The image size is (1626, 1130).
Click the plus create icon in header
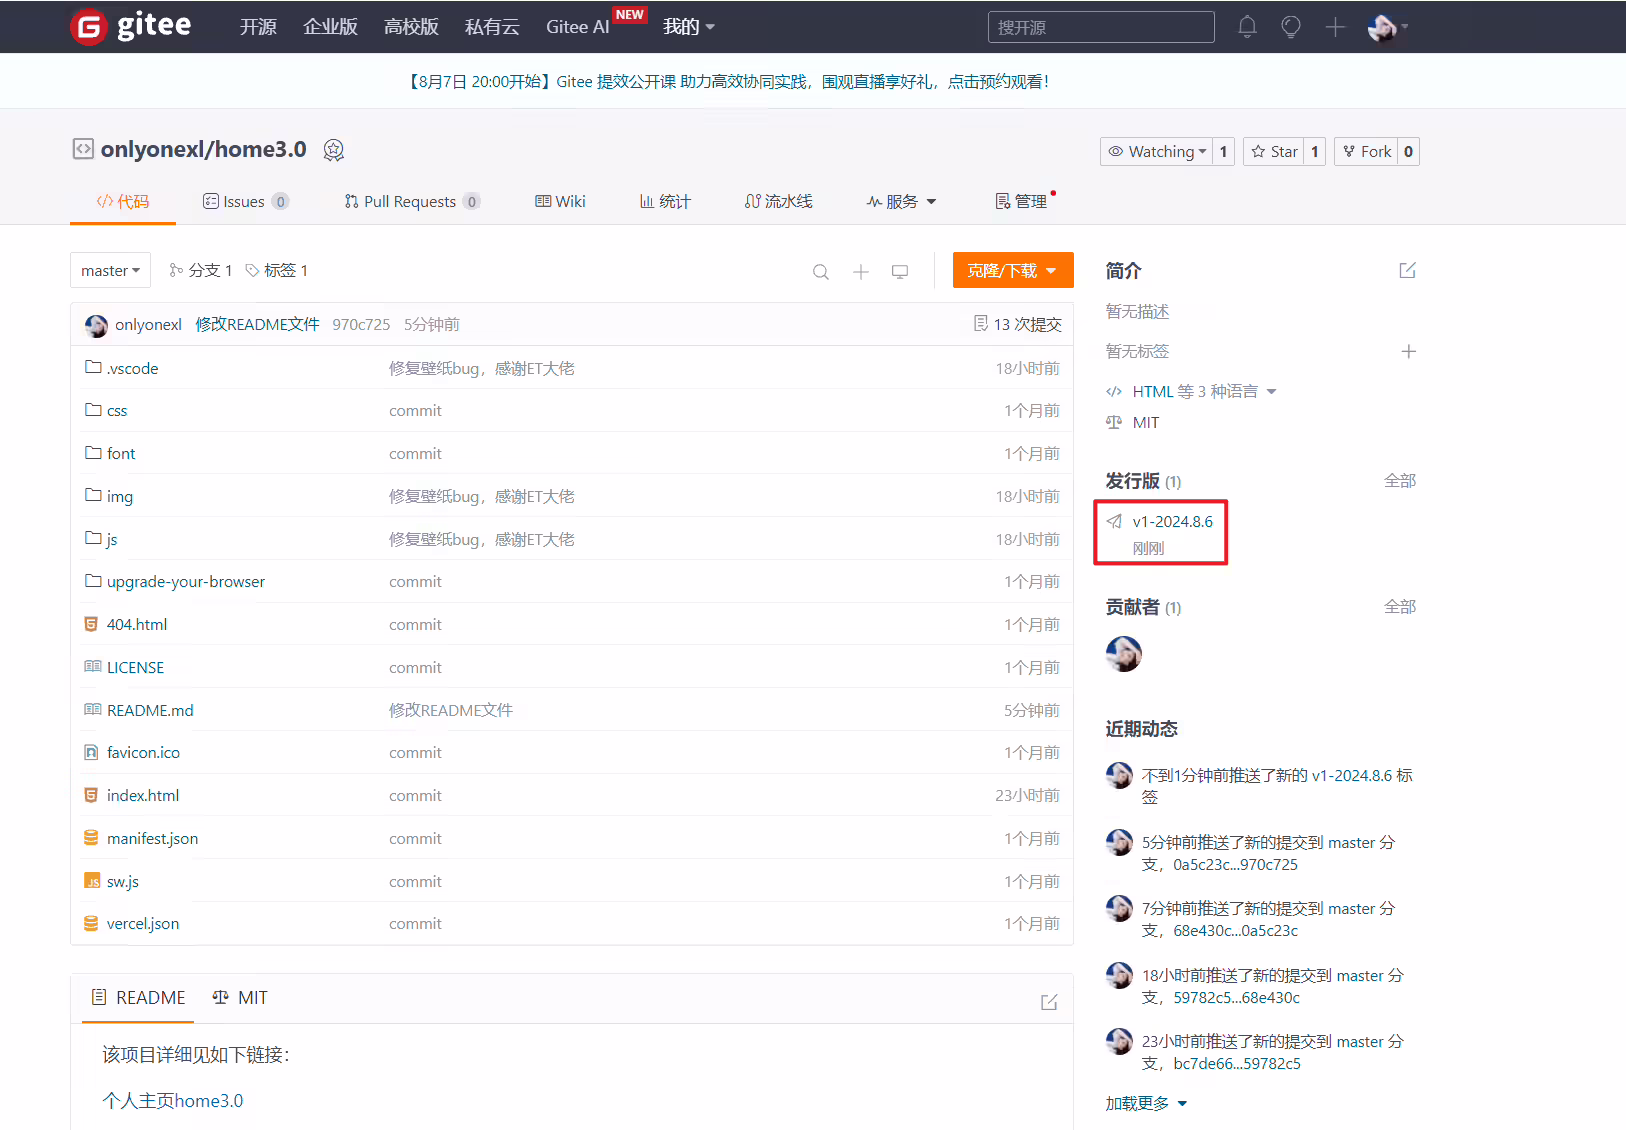pyautogui.click(x=1335, y=27)
